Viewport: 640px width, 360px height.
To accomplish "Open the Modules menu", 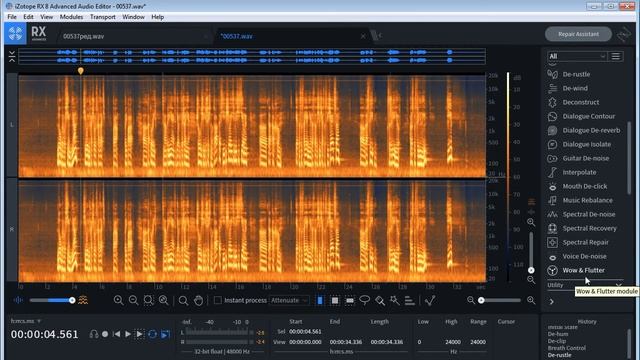I will (71, 17).
